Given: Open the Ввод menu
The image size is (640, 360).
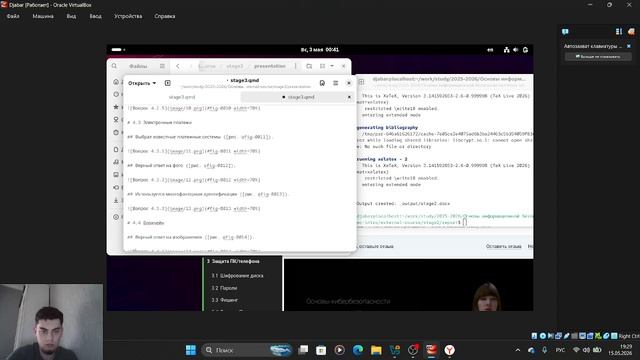Looking at the screenshot, I should (96, 16).
